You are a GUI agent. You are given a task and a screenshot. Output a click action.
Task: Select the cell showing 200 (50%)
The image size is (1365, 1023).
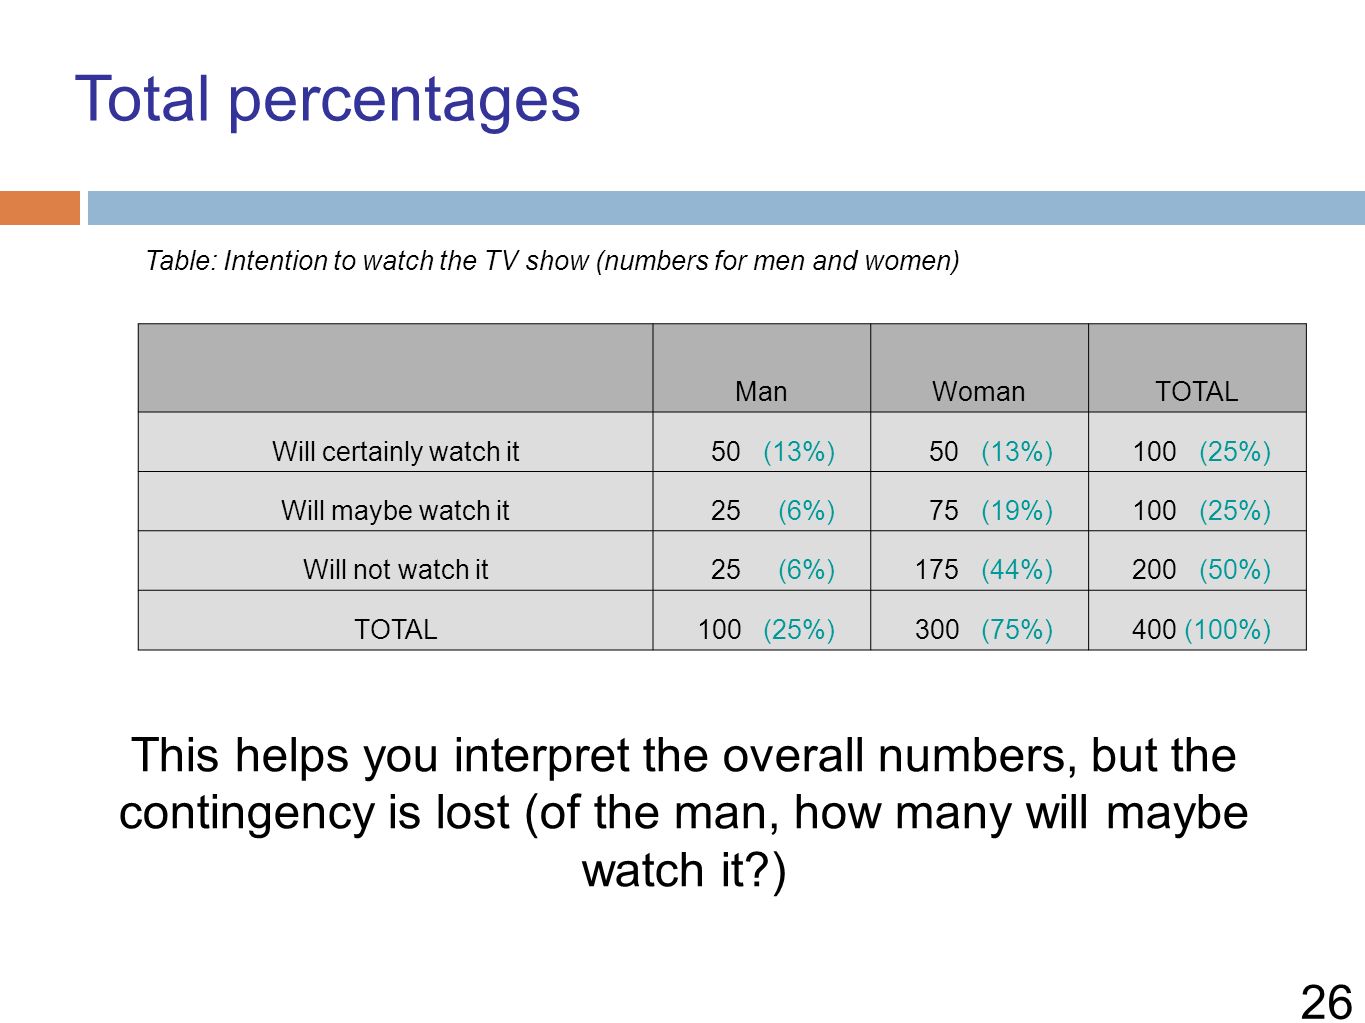point(1197,561)
